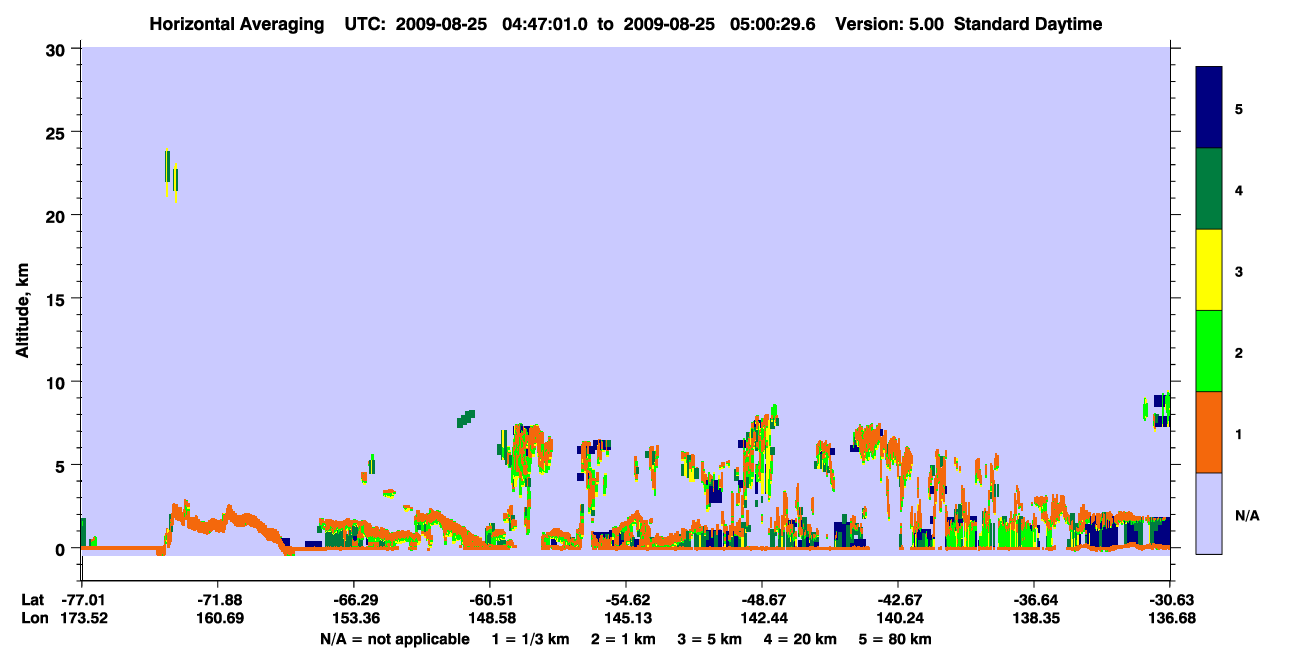Click the small green cloud near 8 km
Viewport: 1300px width, 667px height.
[x=466, y=418]
